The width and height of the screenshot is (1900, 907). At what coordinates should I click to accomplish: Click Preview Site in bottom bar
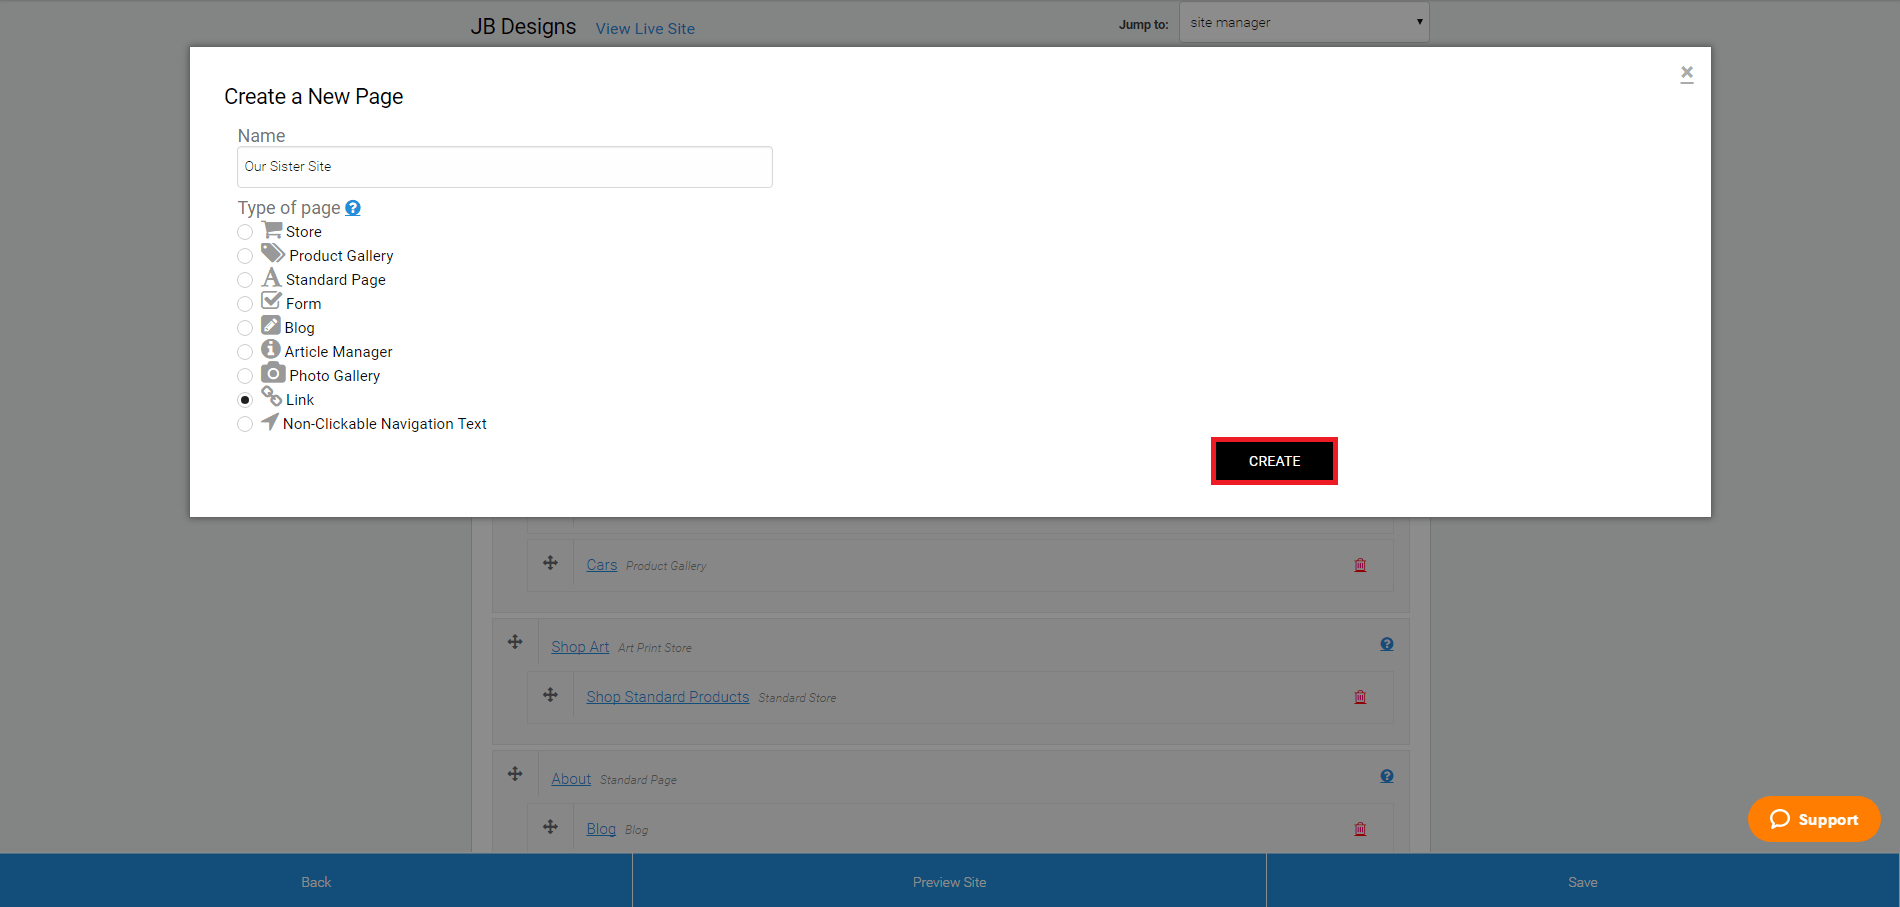point(949,882)
